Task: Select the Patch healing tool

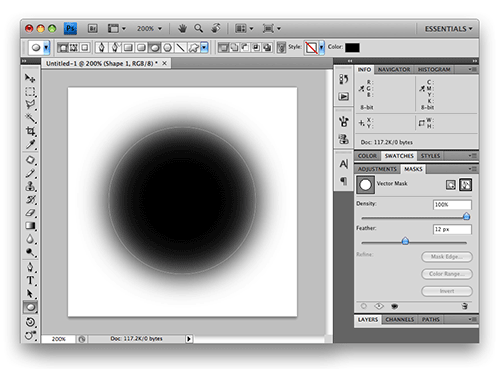Action: [x=30, y=160]
